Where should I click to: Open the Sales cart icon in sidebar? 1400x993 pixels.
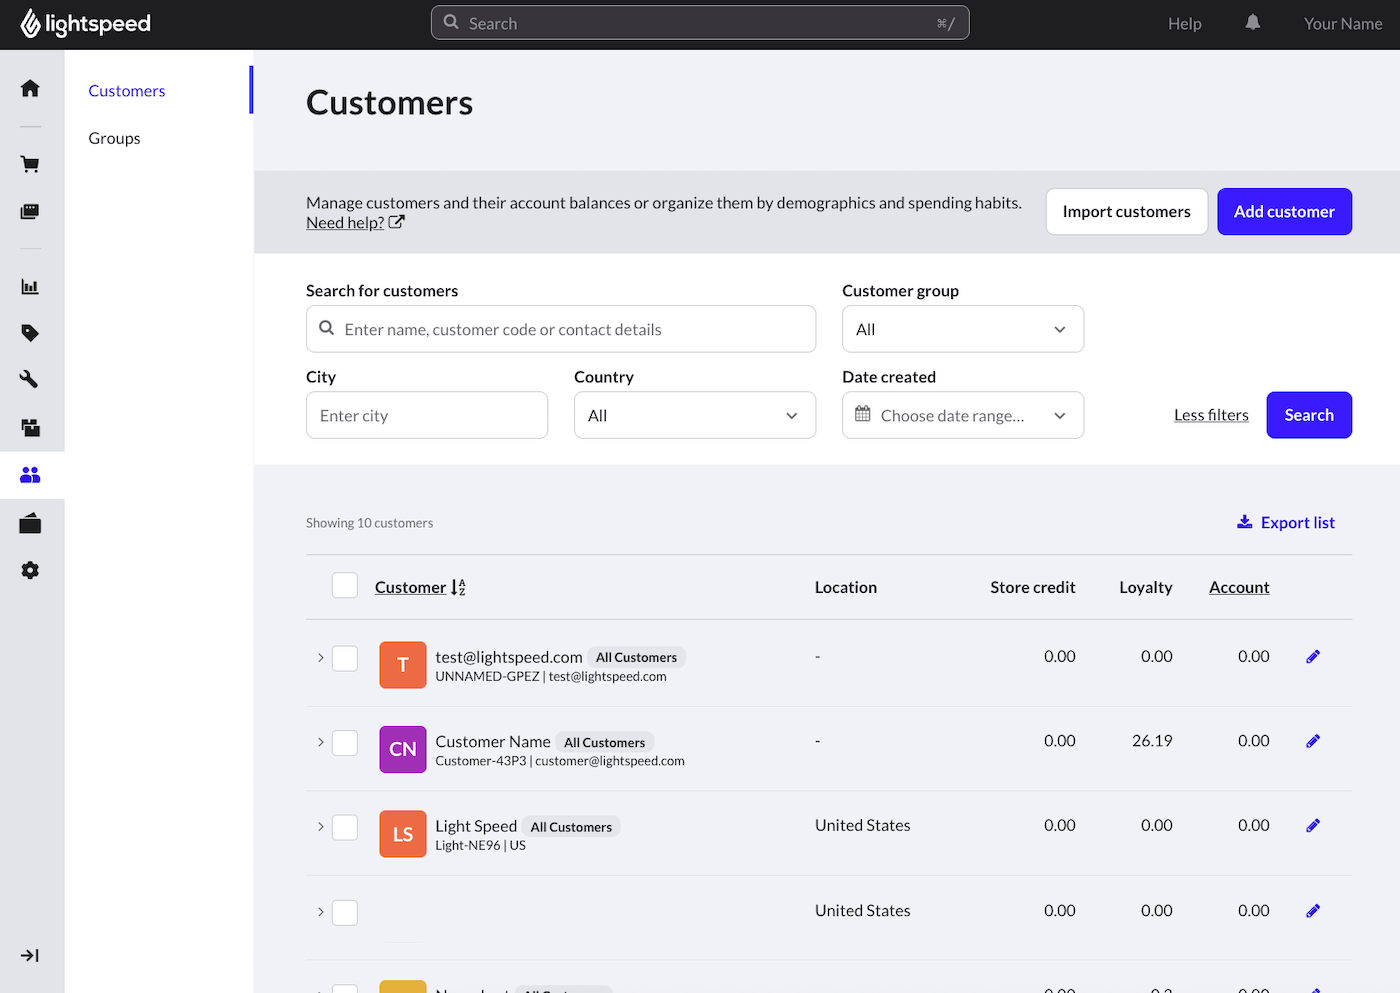point(30,165)
